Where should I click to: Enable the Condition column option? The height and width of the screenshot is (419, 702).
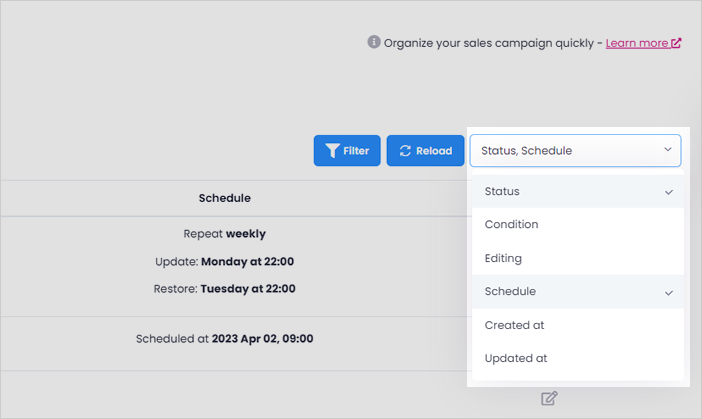pos(578,224)
